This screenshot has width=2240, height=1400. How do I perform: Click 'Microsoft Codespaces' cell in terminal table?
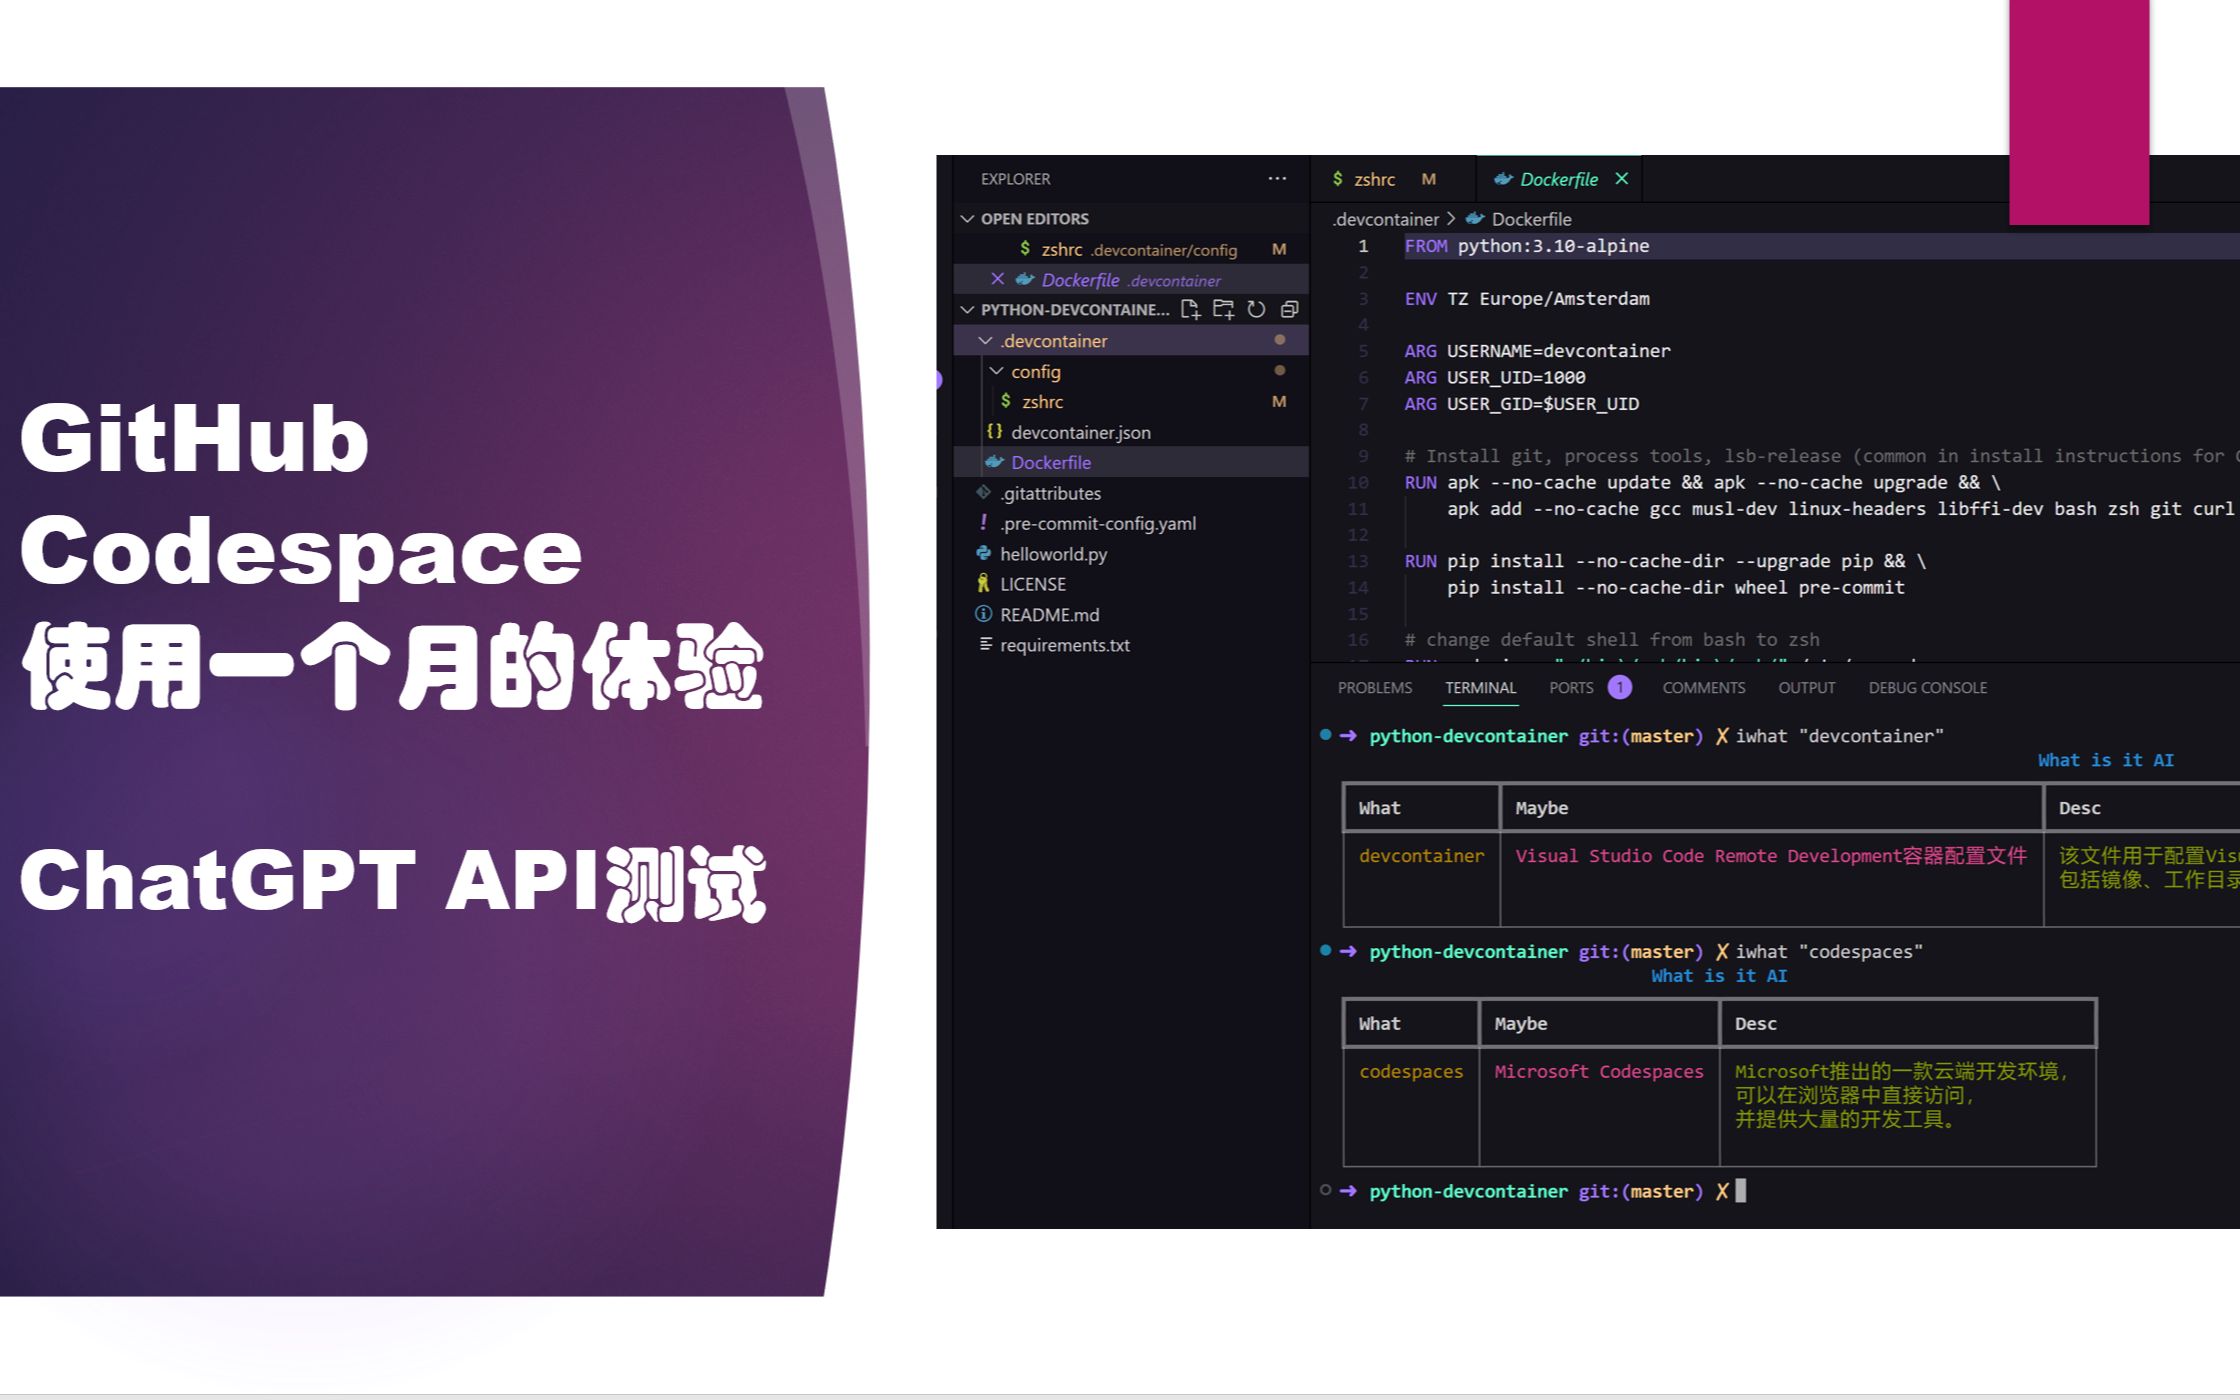pos(1598,1071)
